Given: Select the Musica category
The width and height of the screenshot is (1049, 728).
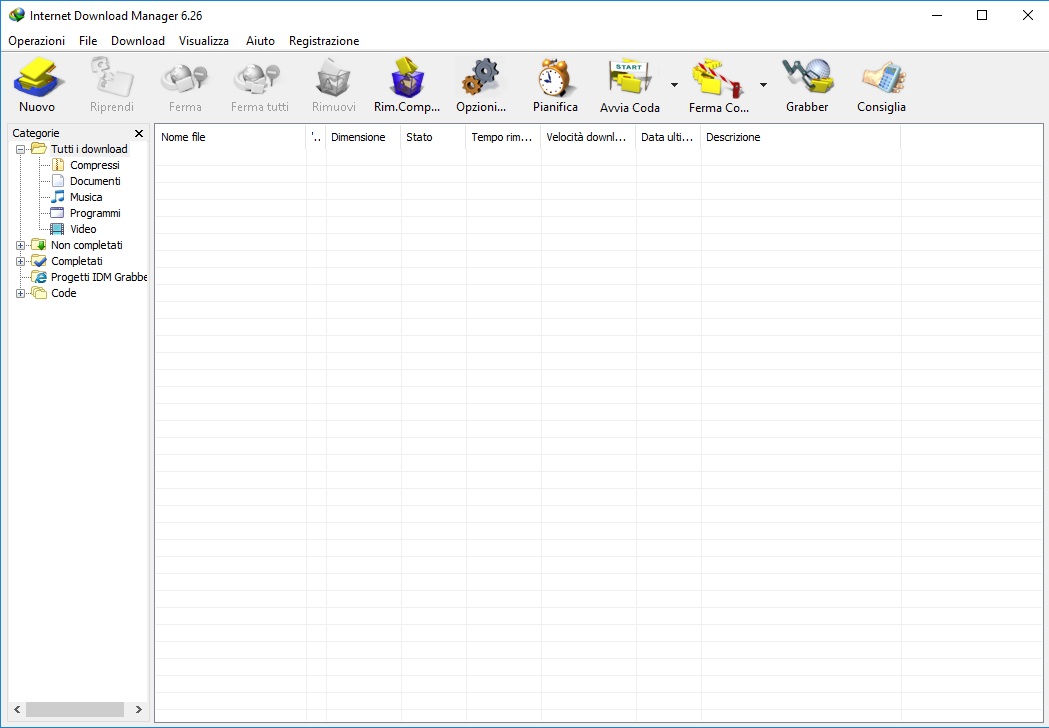Looking at the screenshot, I should click(86, 197).
